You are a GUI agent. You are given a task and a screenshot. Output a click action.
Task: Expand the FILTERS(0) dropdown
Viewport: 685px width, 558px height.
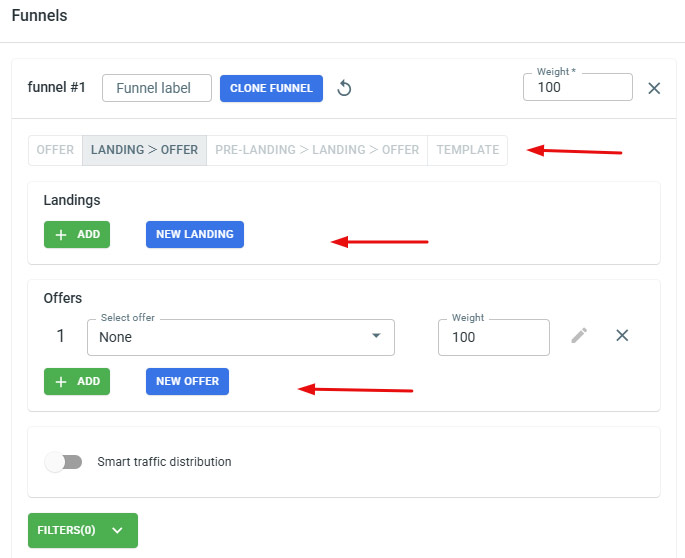tap(82, 530)
